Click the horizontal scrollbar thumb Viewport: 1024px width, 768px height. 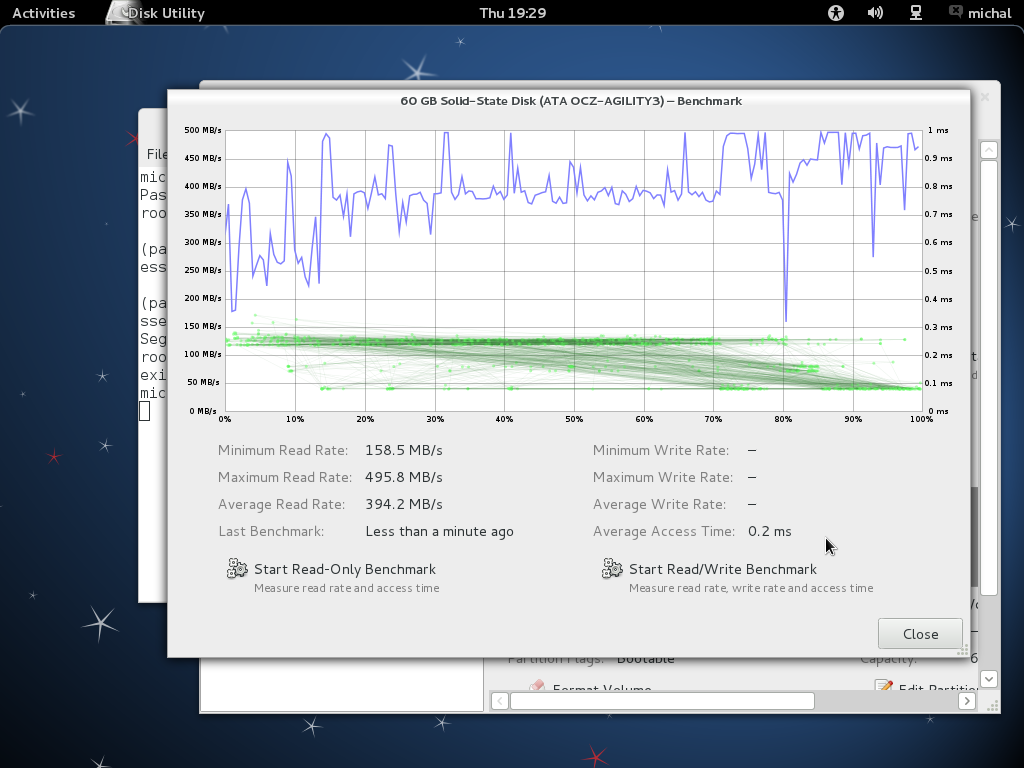(x=662, y=701)
